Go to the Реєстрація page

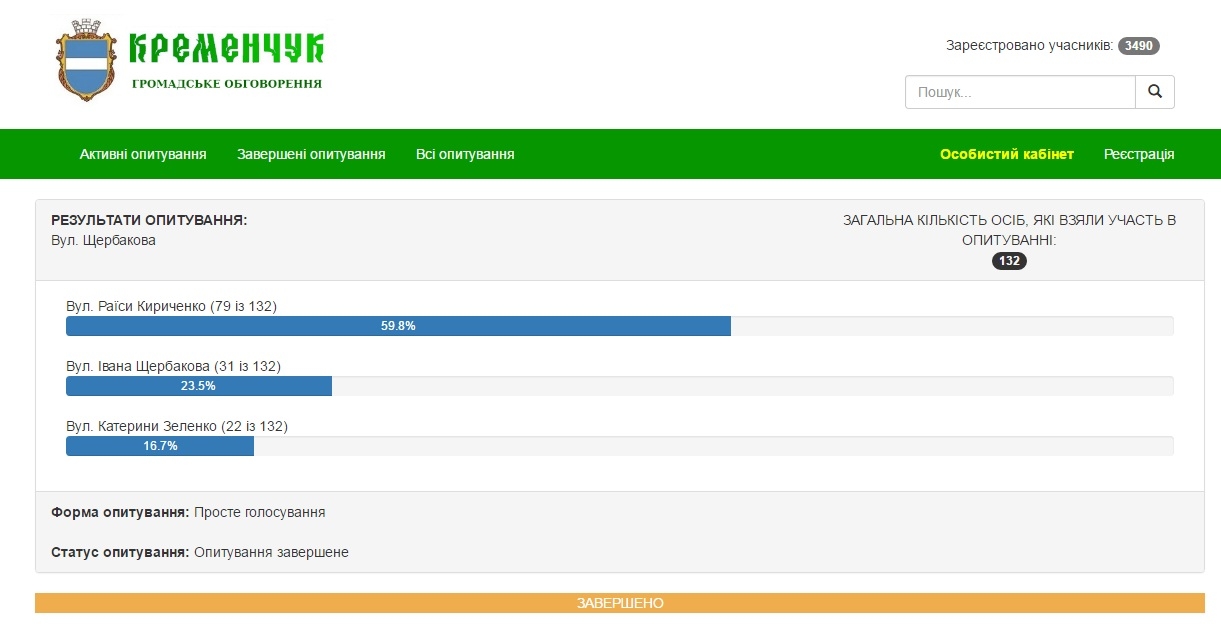point(1139,154)
